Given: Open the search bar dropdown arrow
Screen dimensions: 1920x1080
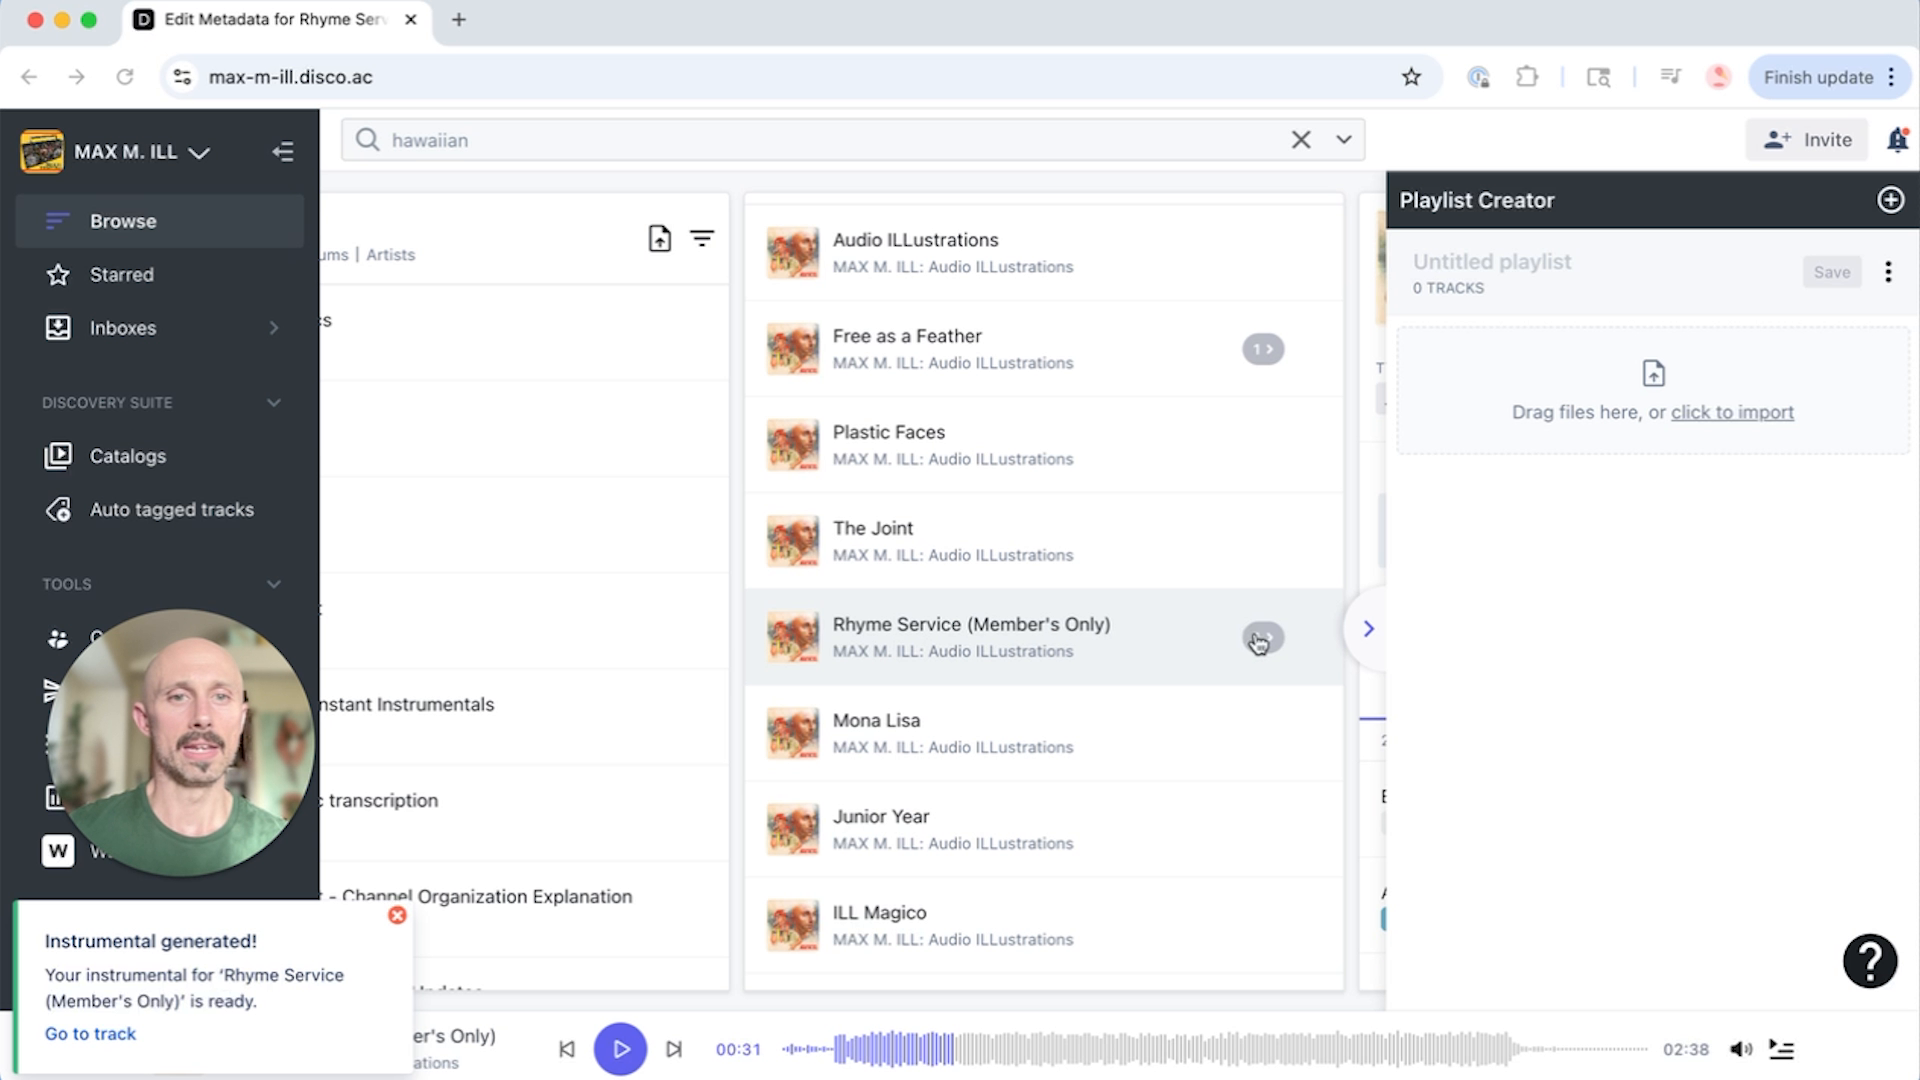Looking at the screenshot, I should [1342, 139].
